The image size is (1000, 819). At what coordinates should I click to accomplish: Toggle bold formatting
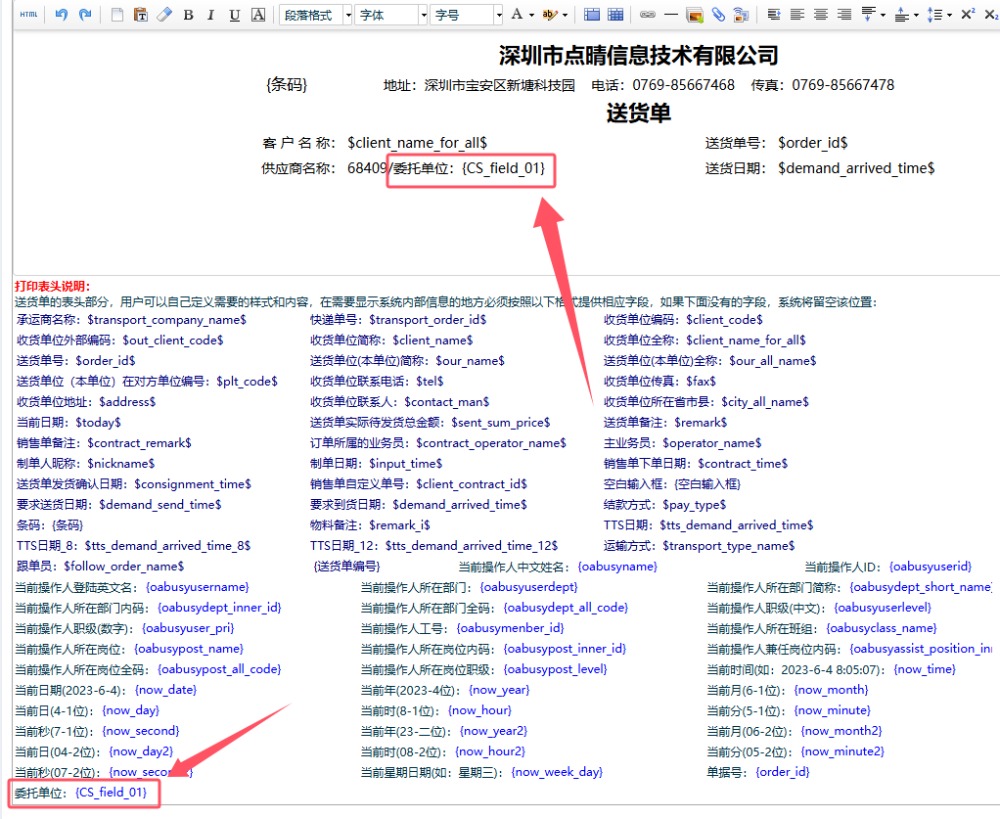tap(189, 15)
